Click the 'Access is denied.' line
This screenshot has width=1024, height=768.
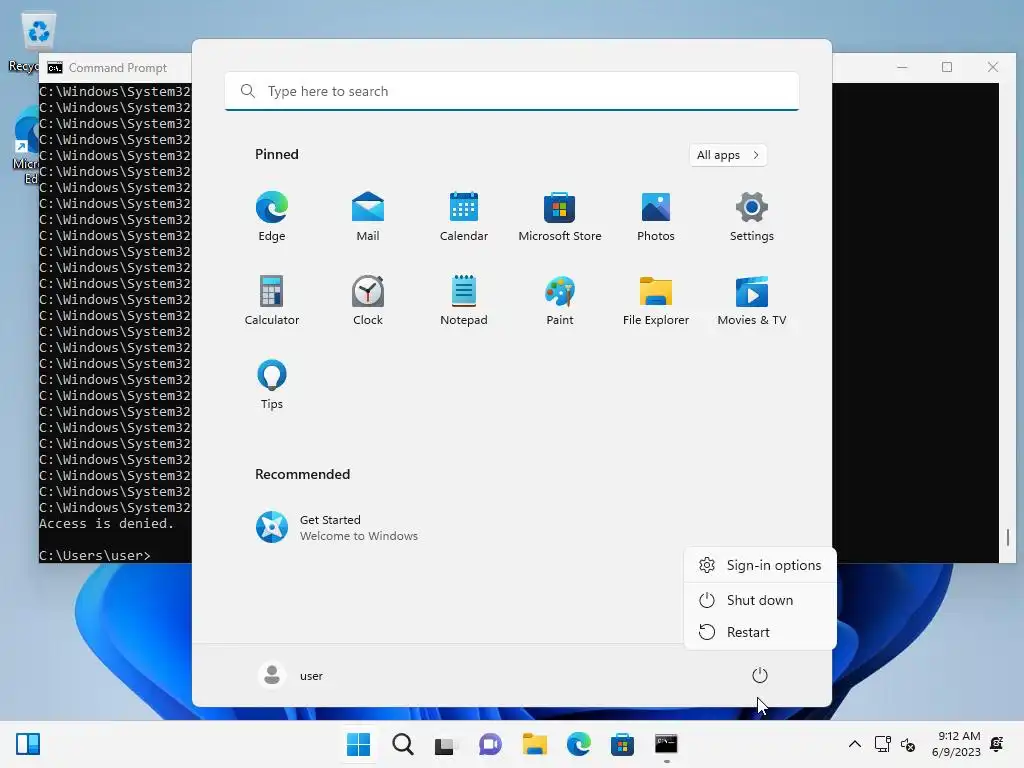click(106, 524)
